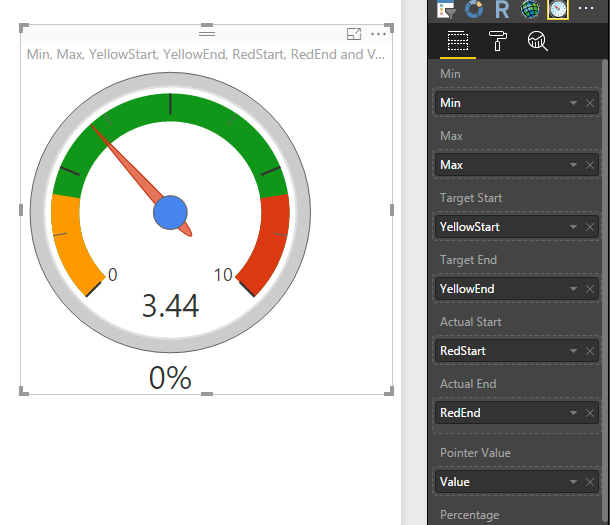Remove the Min field
The width and height of the screenshot is (610, 525).
pyautogui.click(x=590, y=103)
